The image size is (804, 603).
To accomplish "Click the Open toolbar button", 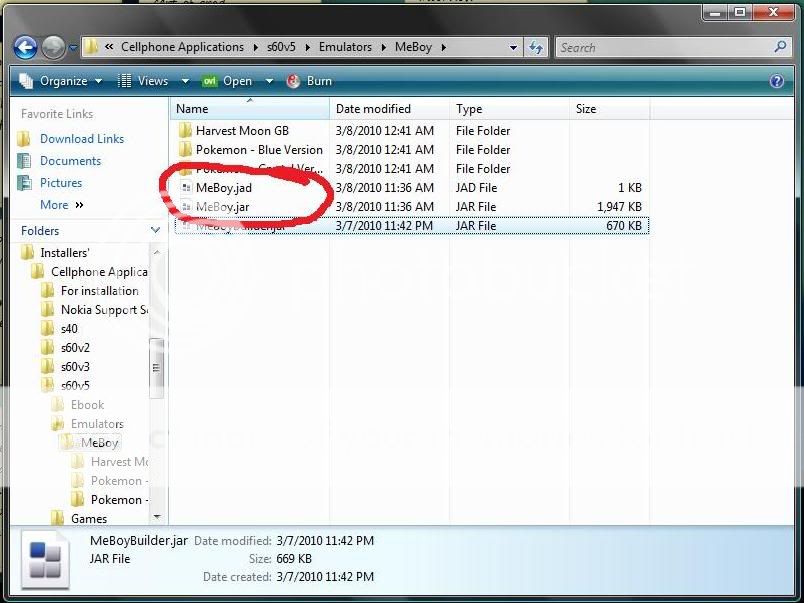I will point(227,81).
